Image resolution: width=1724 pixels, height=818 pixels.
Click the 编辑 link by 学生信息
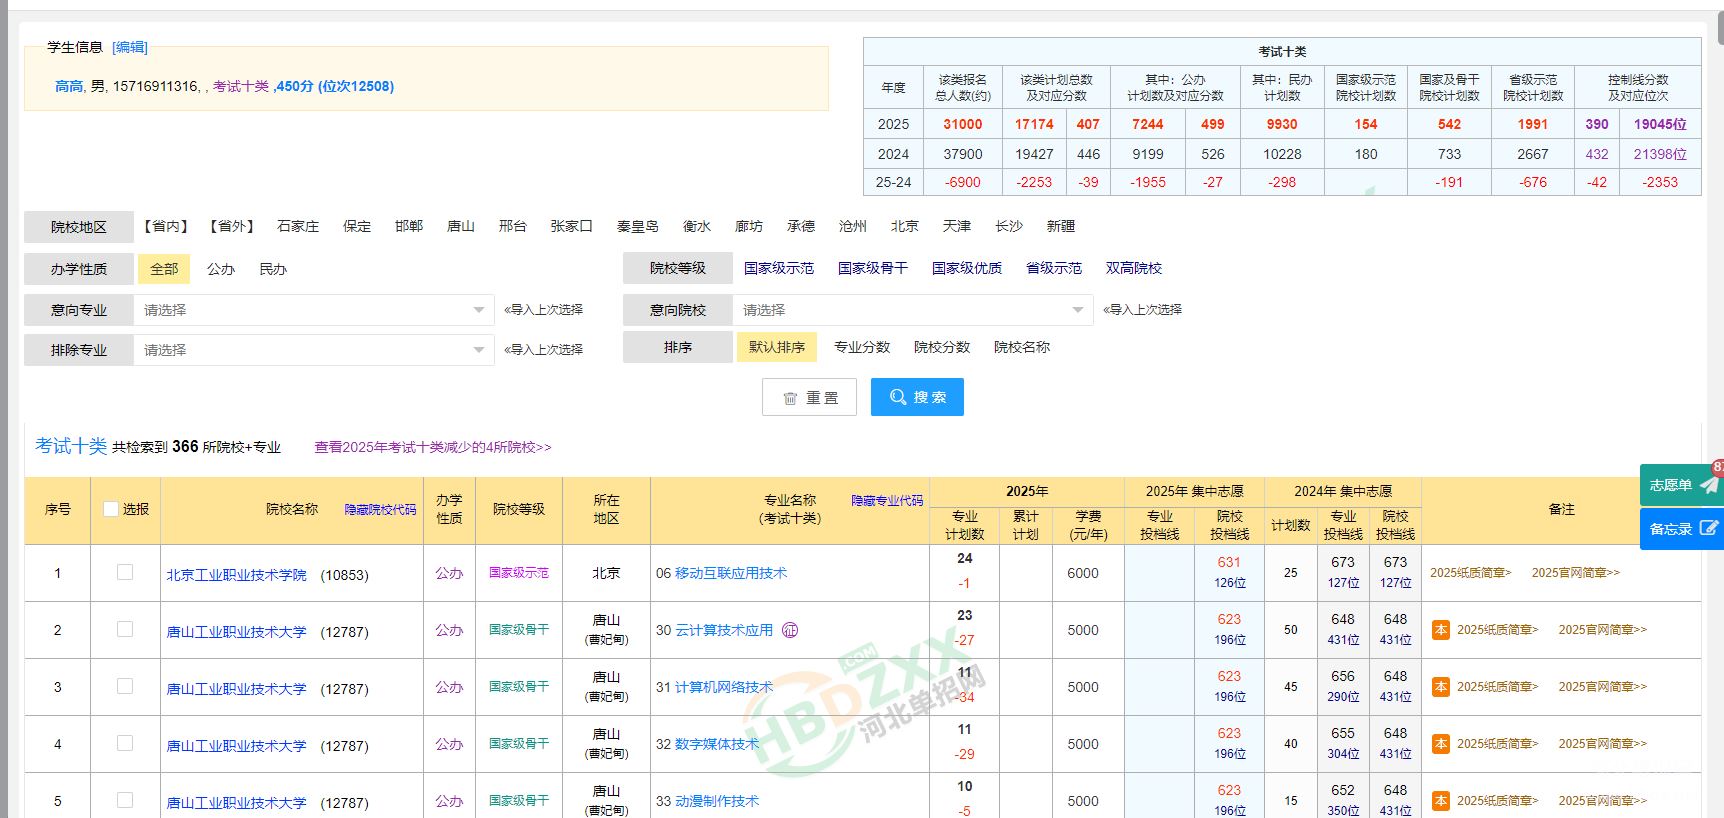[130, 47]
